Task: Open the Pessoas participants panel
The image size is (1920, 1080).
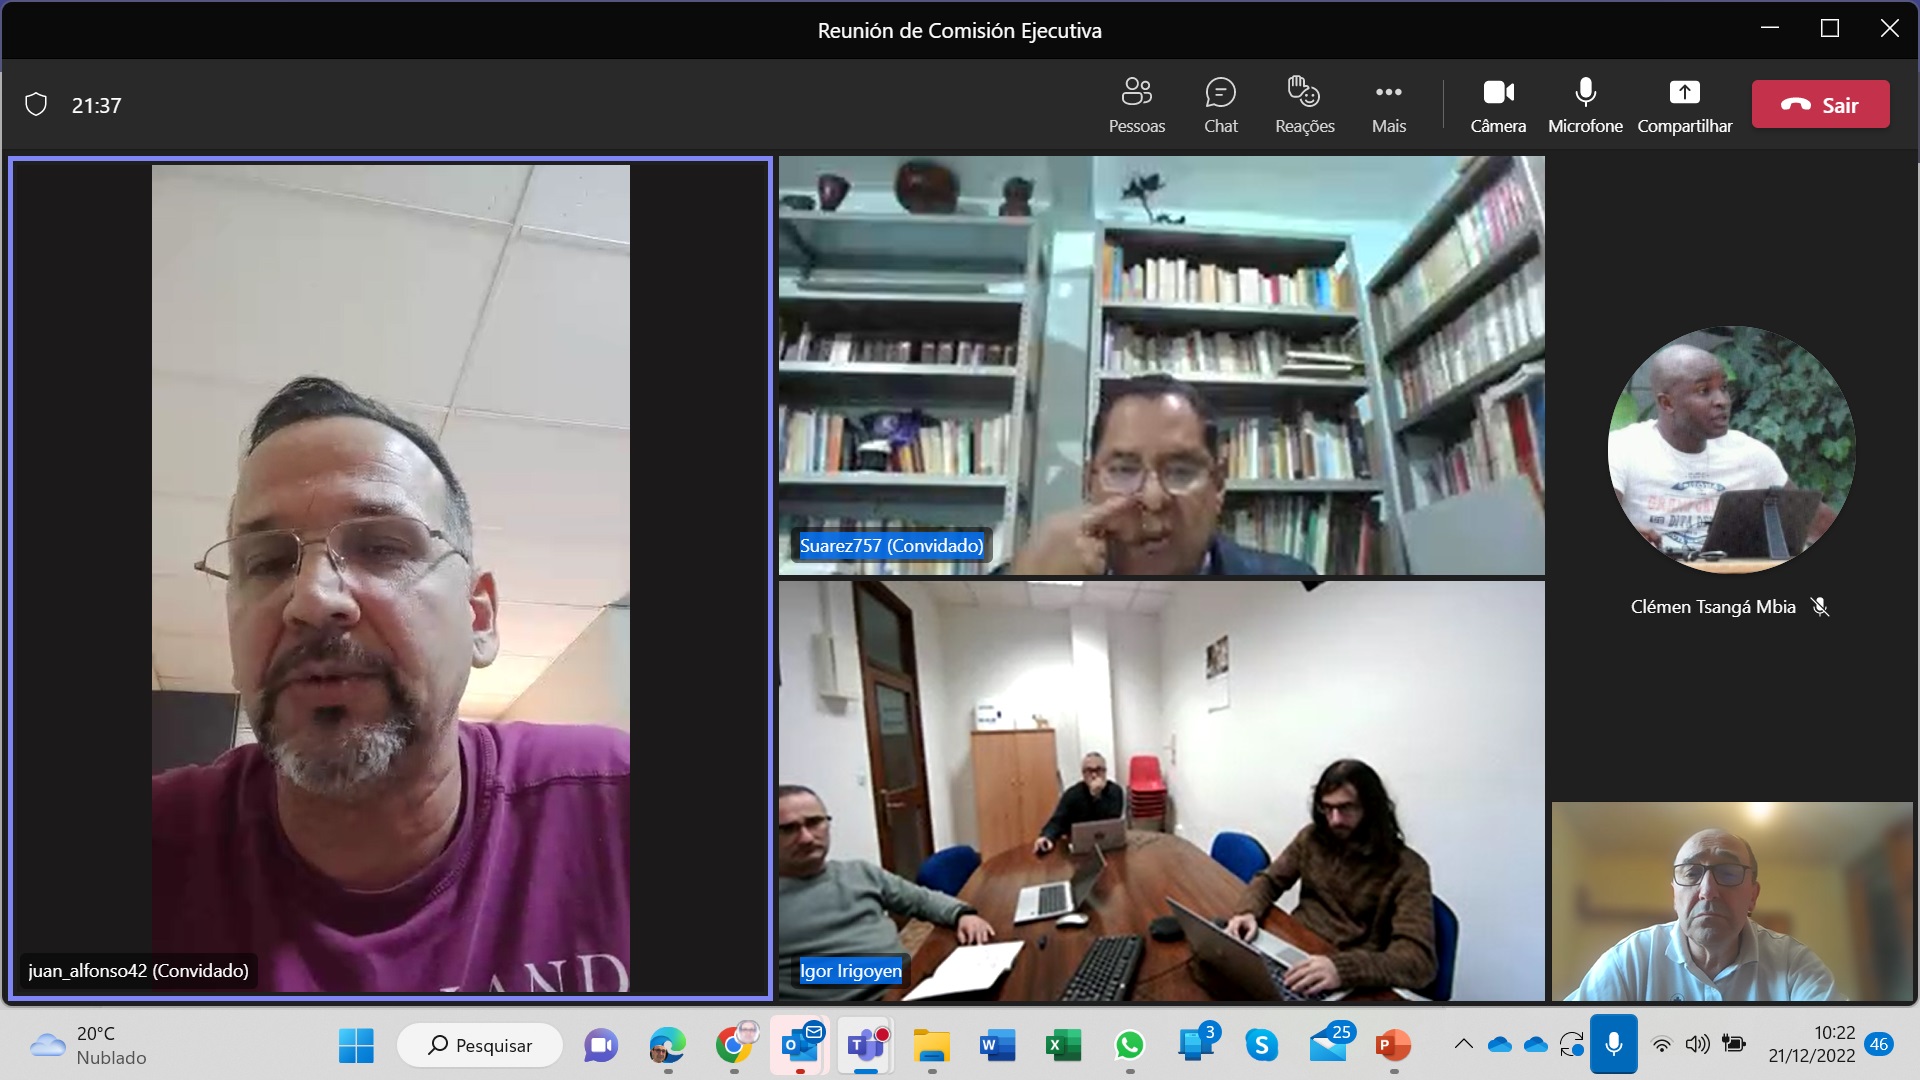Action: click(1136, 105)
